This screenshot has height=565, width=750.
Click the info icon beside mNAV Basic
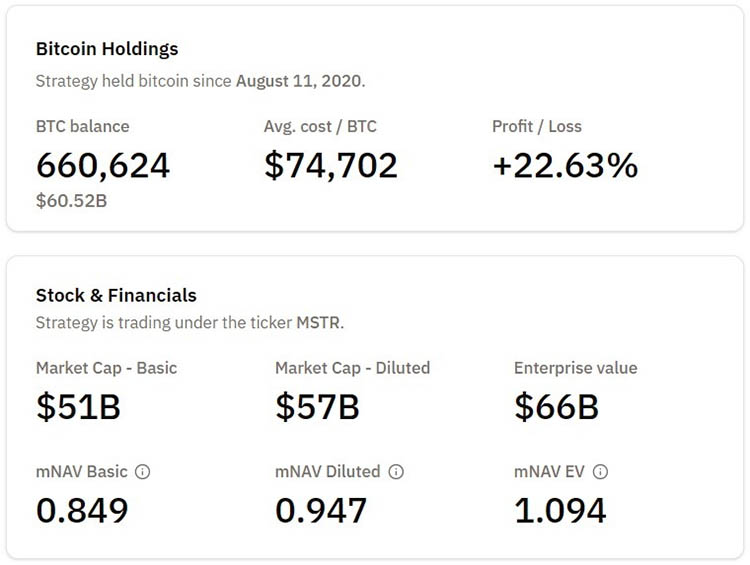(x=142, y=471)
